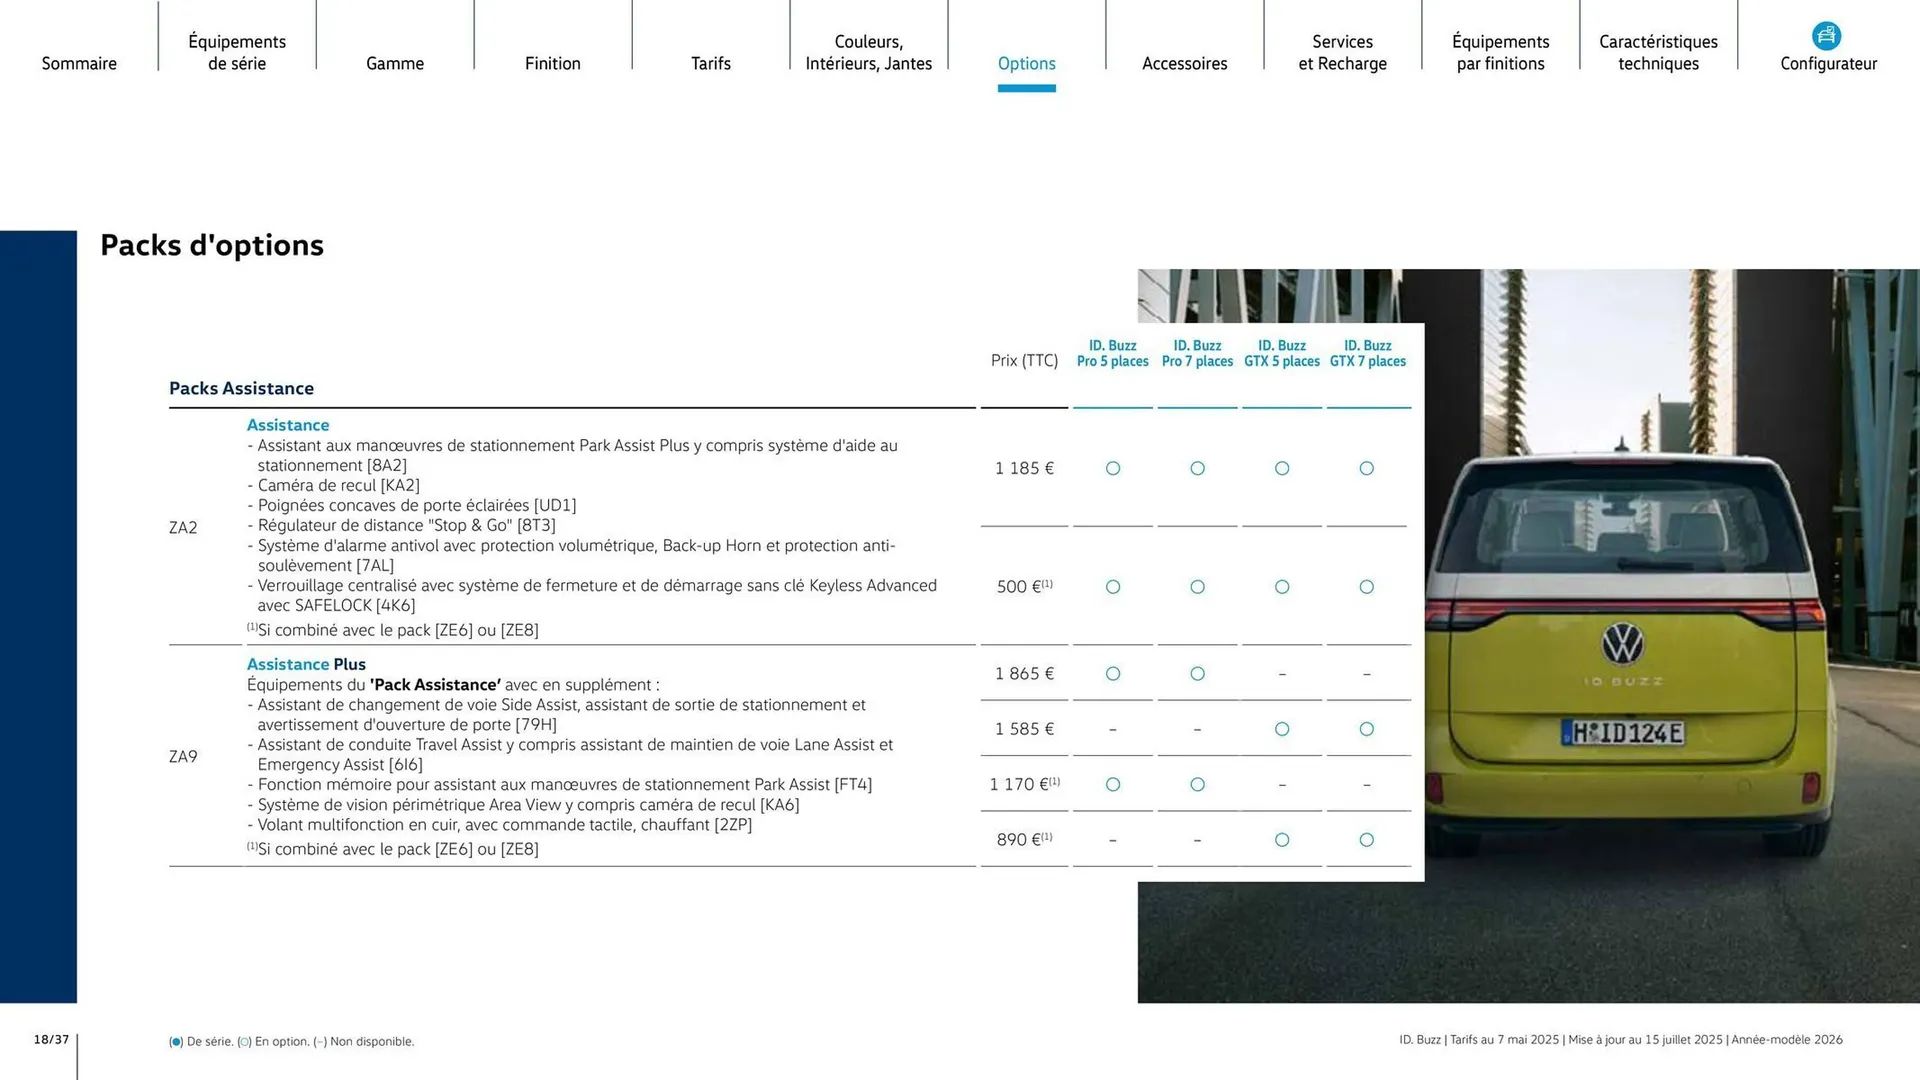1920x1080 pixels.
Task: Open the Tarifs section
Action: 711,63
